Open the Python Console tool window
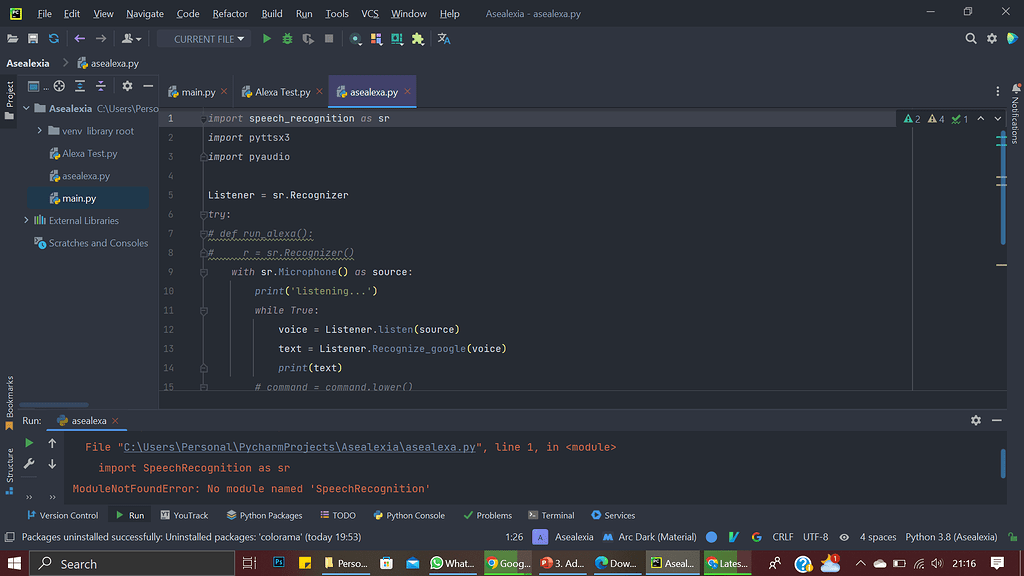Image resolution: width=1024 pixels, height=576 pixels. point(409,515)
